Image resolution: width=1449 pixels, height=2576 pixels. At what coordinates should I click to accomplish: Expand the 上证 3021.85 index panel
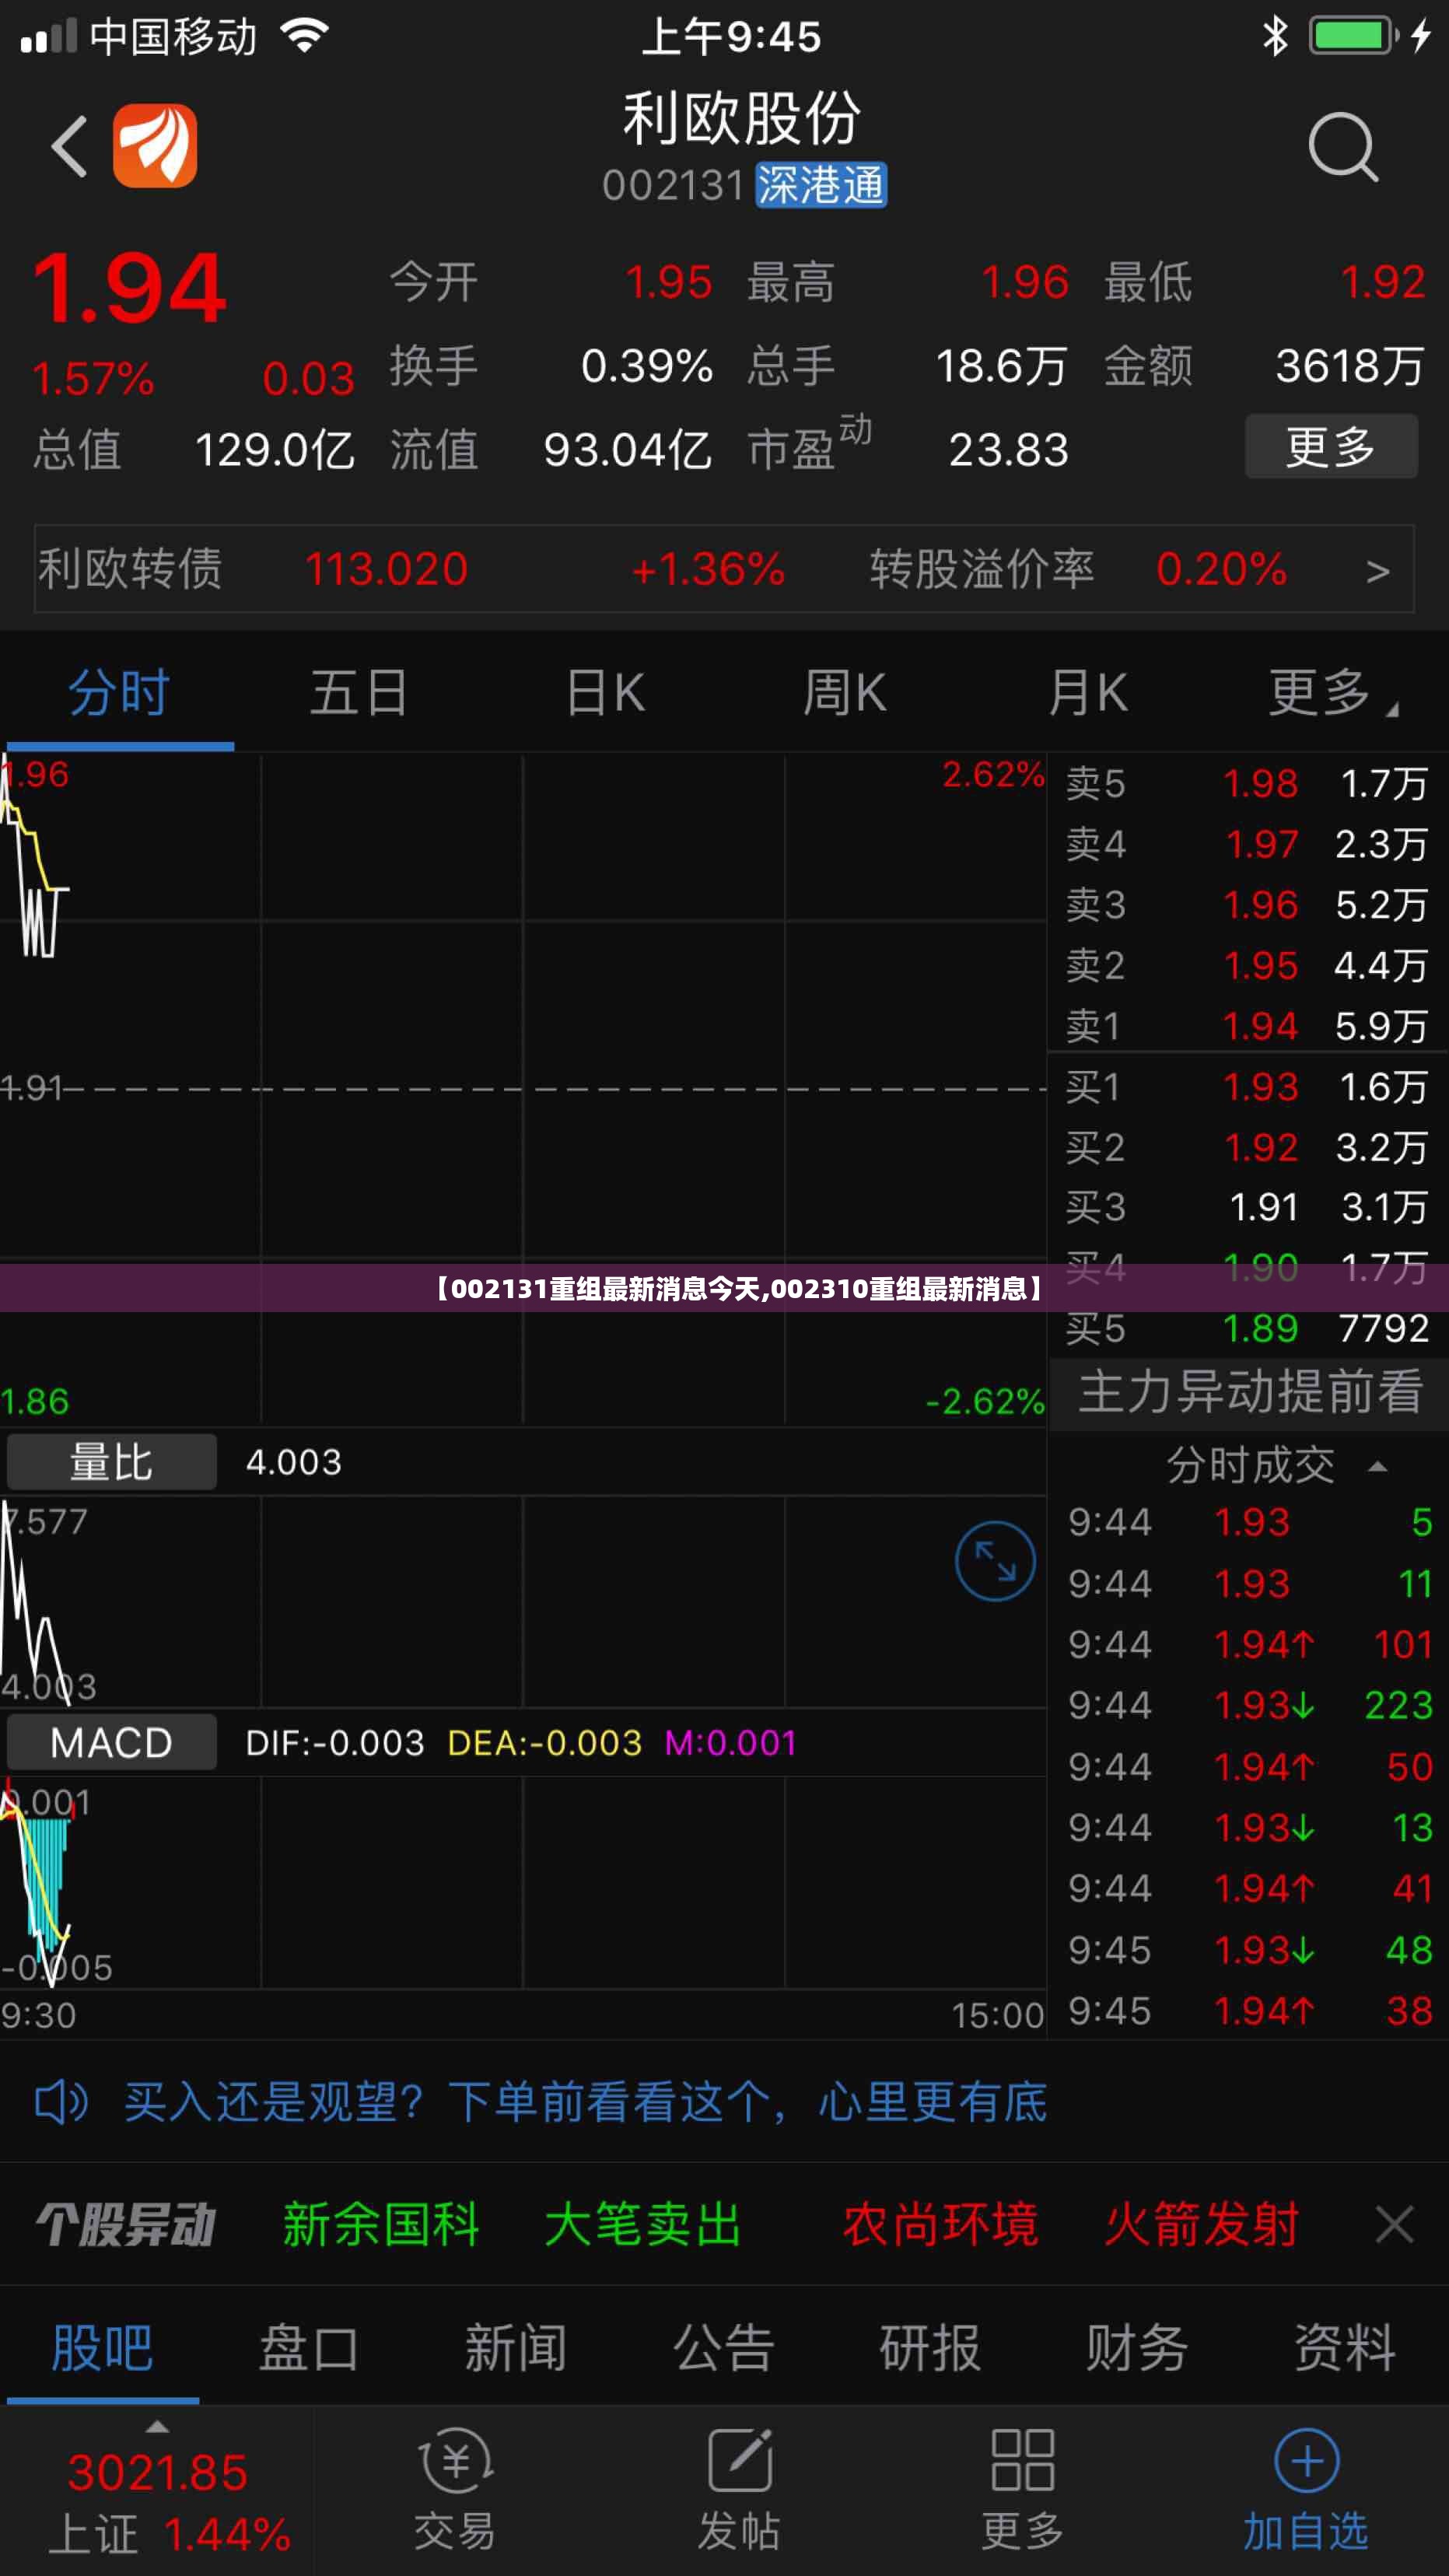coord(157,2490)
